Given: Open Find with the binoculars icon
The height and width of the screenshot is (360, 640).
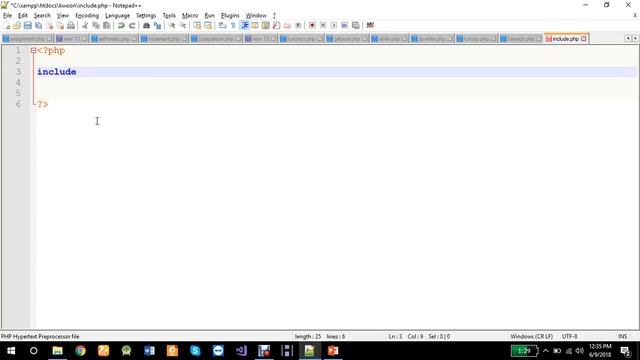Looking at the screenshot, I should coord(146,25).
